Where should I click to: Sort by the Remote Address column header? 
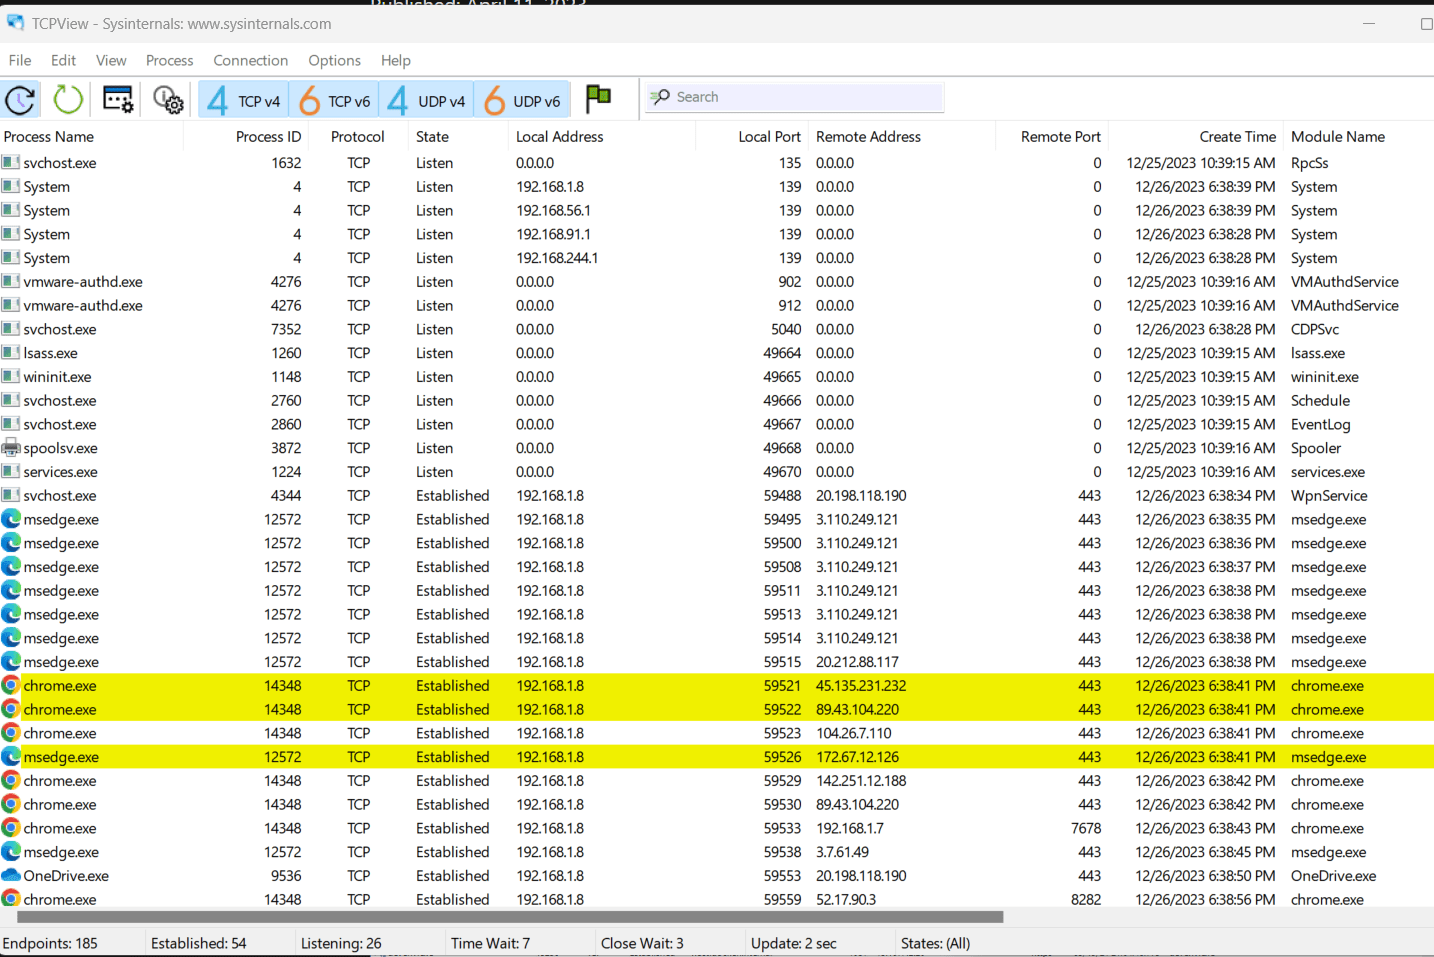tap(868, 136)
